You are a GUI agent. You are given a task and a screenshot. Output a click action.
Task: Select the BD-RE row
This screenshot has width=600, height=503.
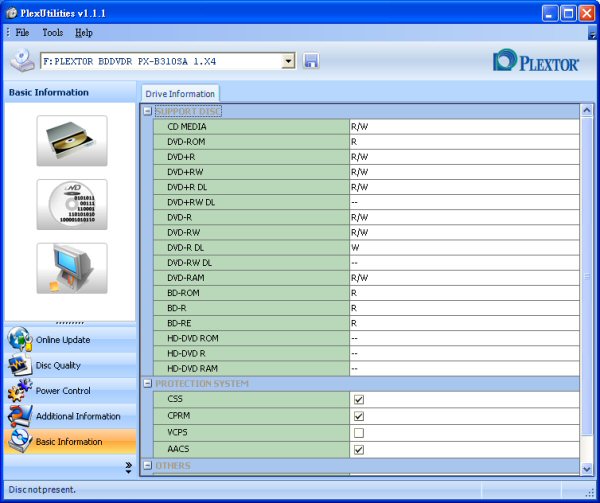click(366, 323)
